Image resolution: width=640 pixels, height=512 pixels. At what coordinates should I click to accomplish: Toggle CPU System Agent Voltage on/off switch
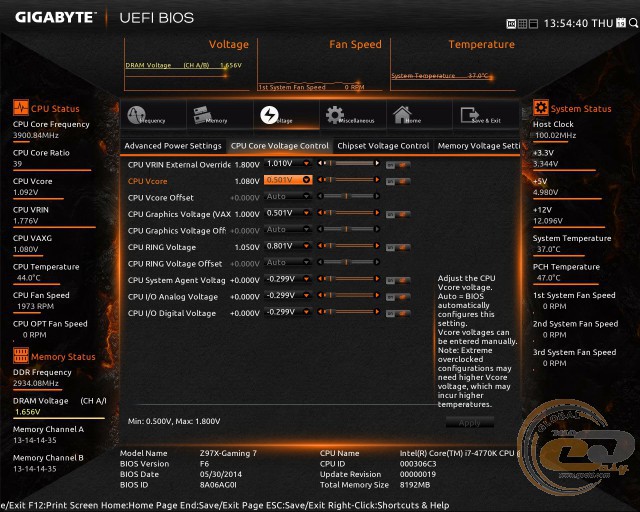pos(398,280)
